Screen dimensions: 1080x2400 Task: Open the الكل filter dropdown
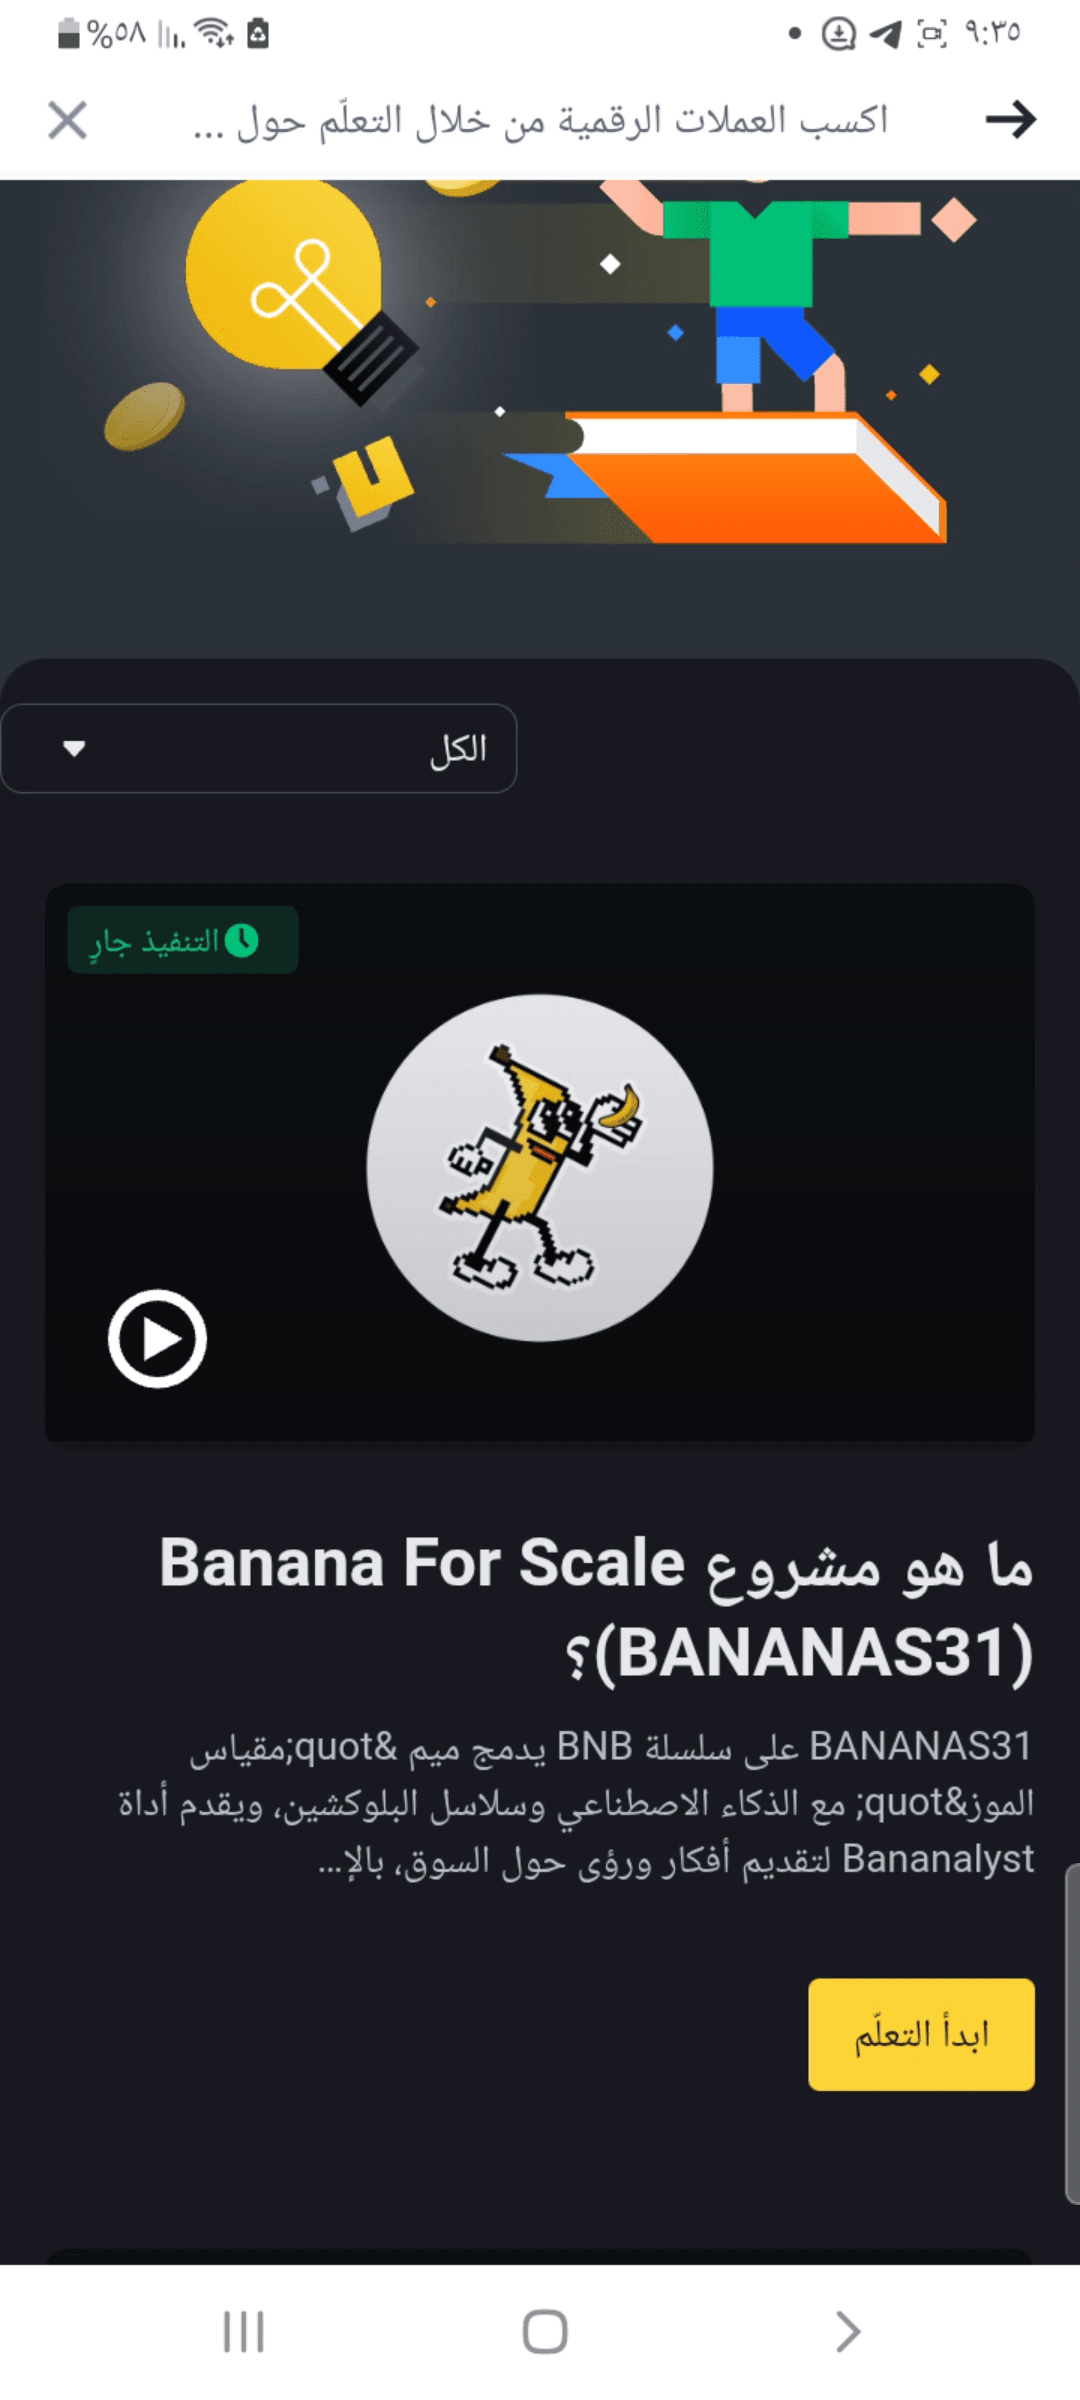(259, 748)
